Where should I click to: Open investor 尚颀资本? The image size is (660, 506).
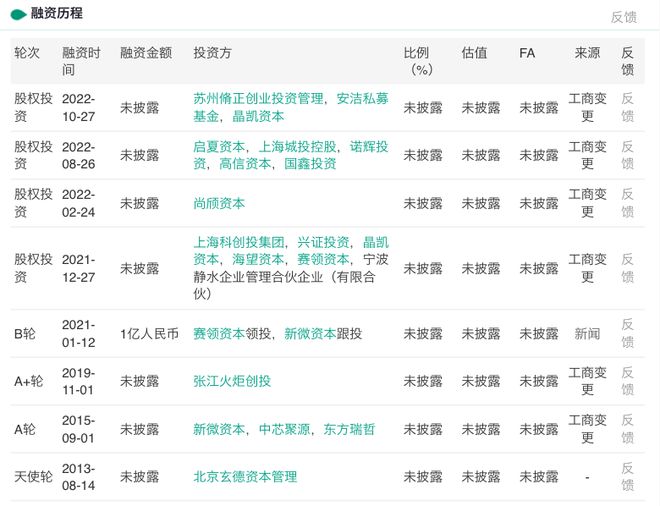tap(219, 204)
